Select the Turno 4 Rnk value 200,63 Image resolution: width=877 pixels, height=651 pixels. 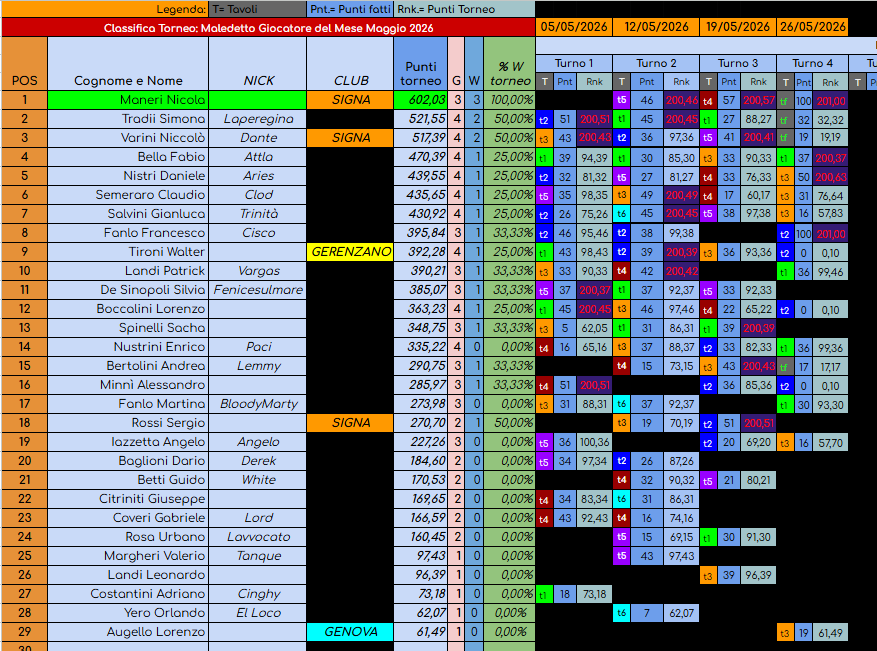(830, 177)
